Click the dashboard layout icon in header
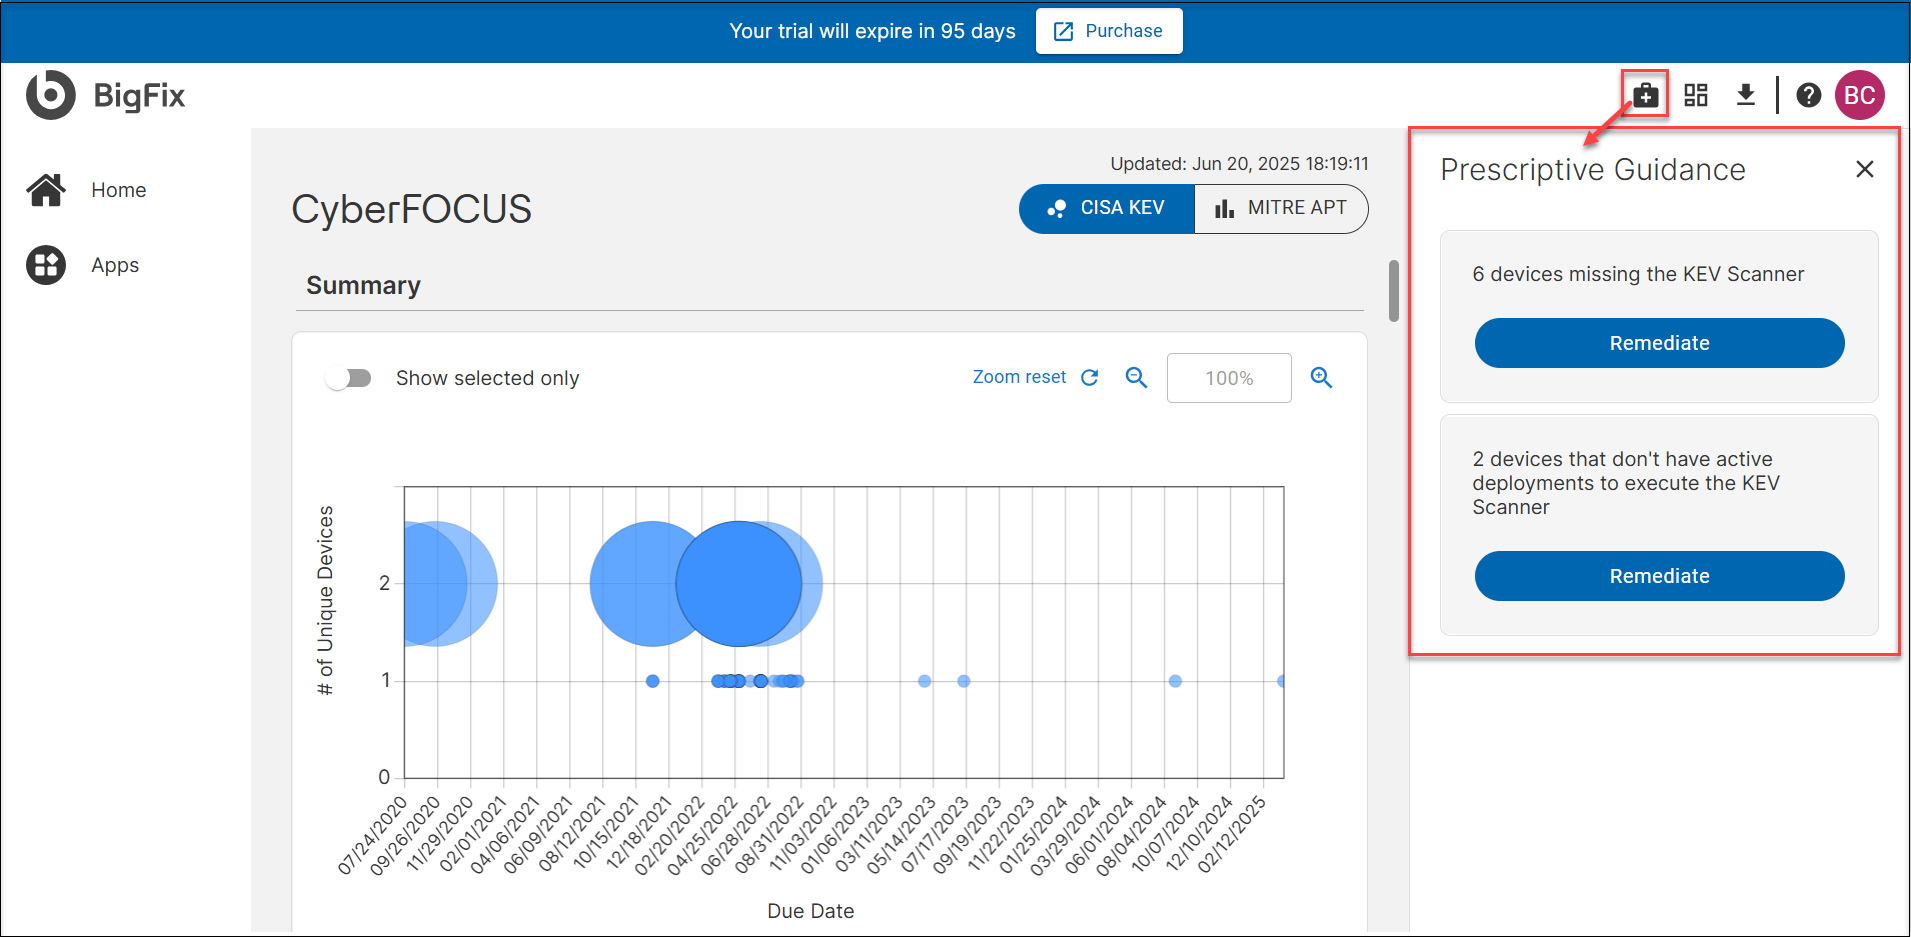Screen dimensions: 1911x937 [x=1695, y=95]
